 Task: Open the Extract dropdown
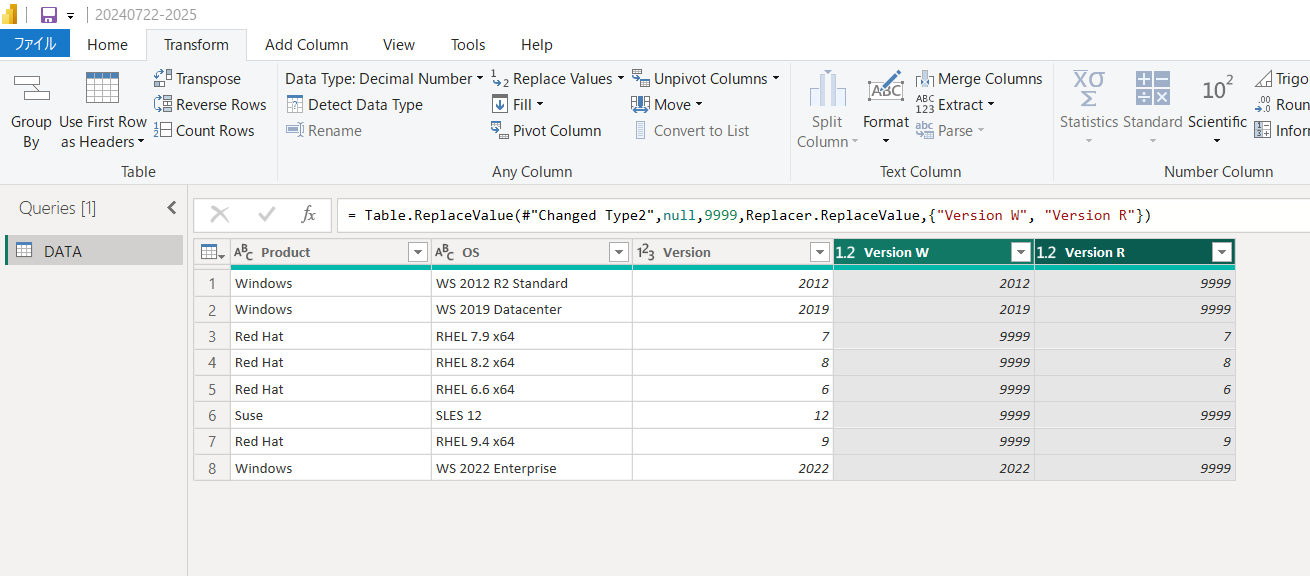click(955, 104)
